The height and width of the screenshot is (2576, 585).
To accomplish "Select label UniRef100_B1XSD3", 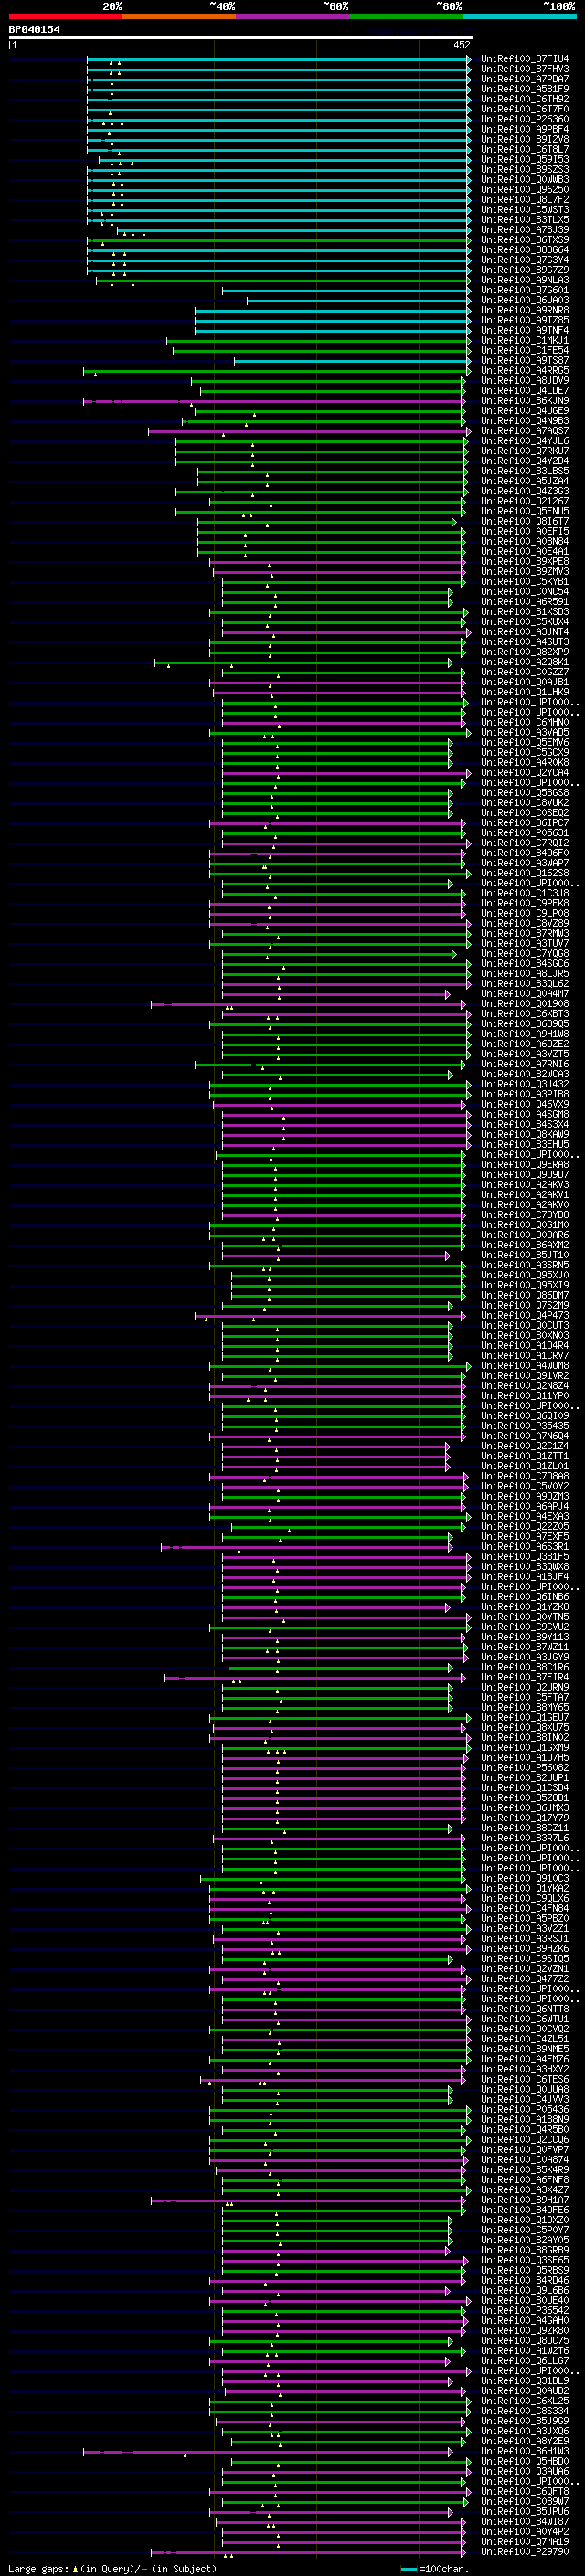I will (x=524, y=611).
